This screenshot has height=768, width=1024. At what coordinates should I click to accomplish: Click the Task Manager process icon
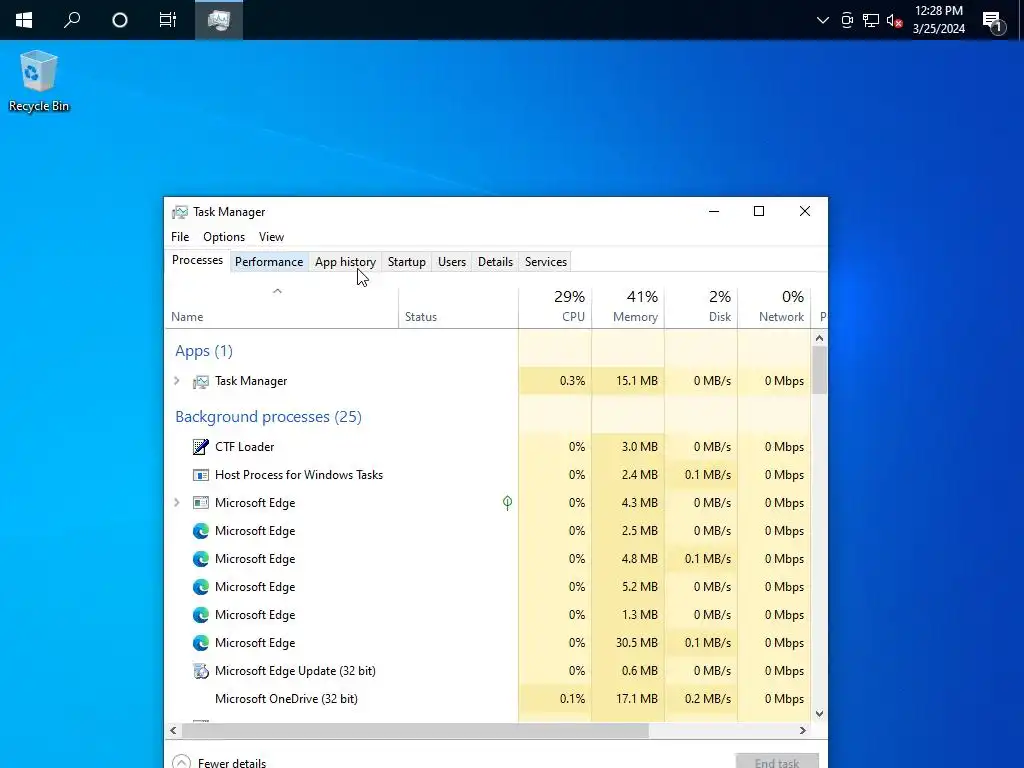200,381
